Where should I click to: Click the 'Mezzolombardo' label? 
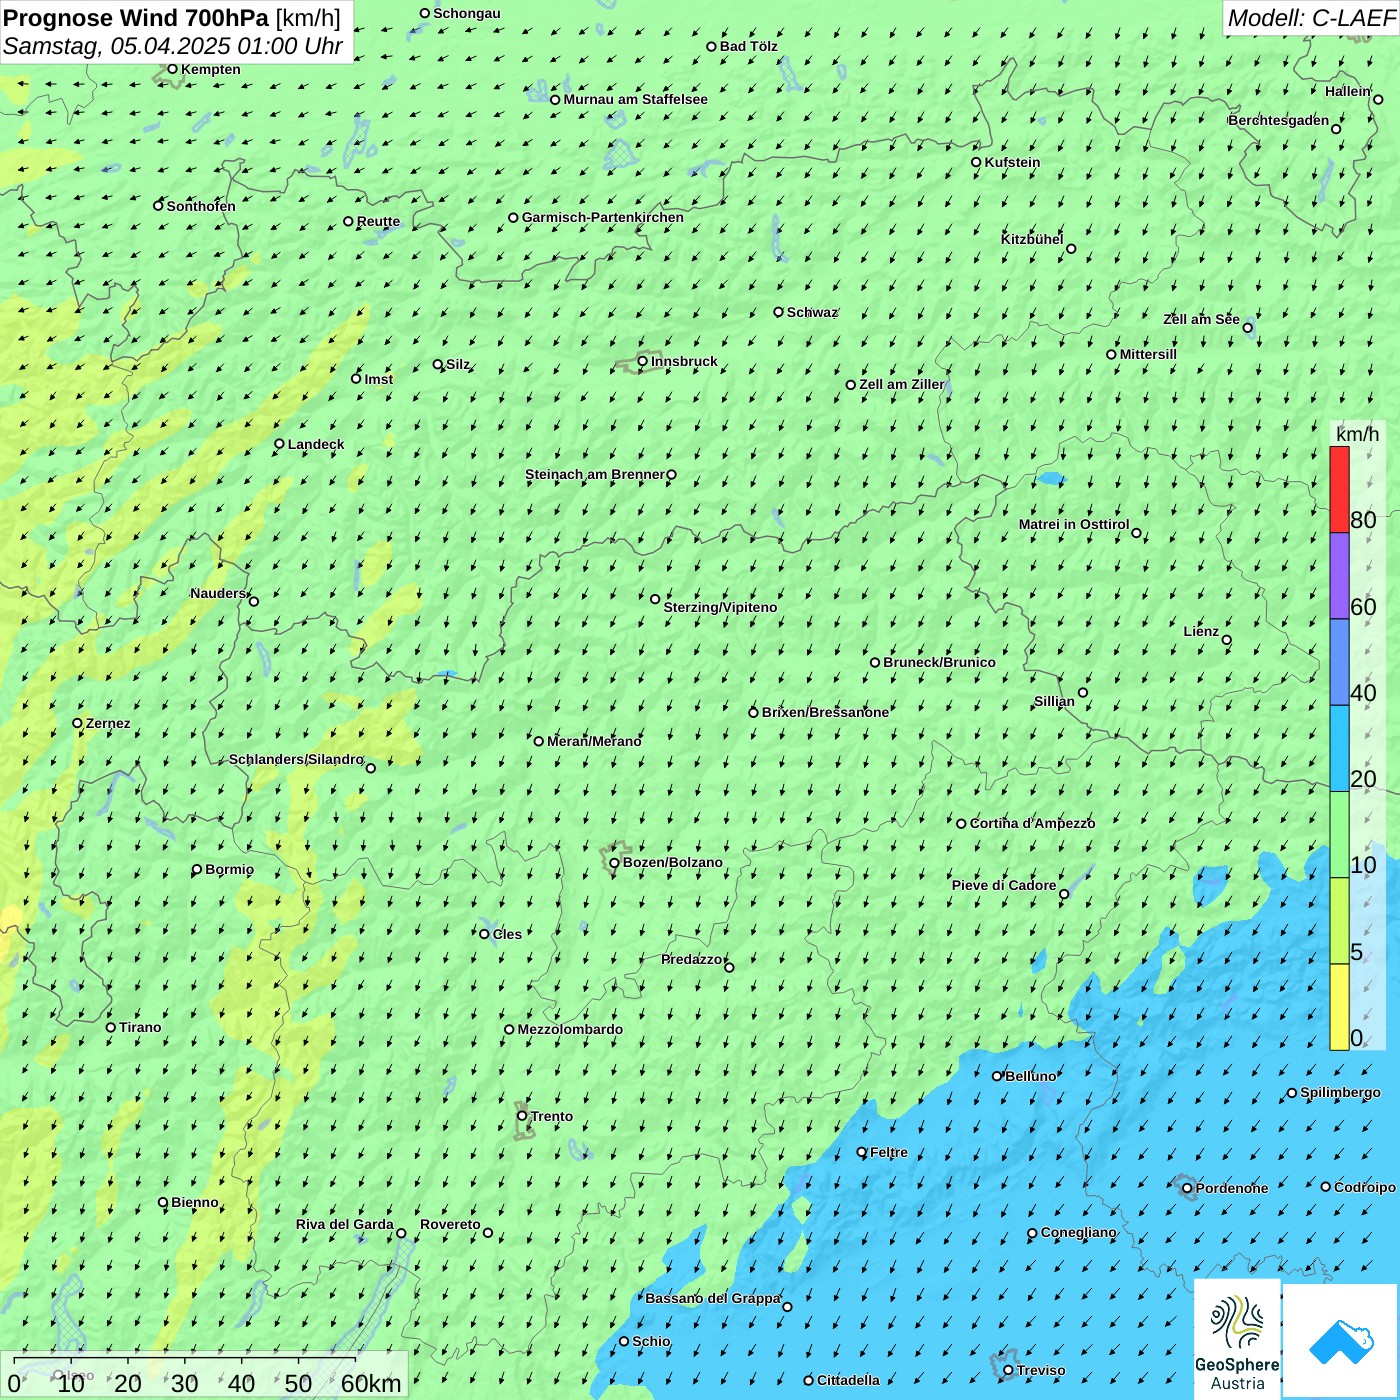[x=570, y=1029]
